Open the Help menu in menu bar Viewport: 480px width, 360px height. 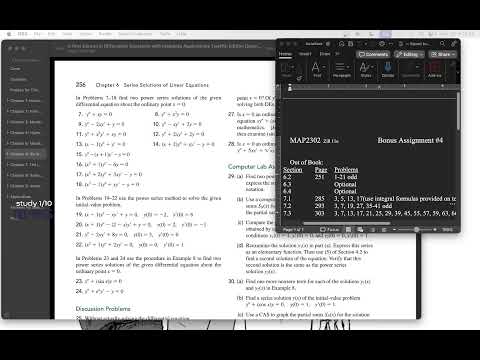click(182, 34)
